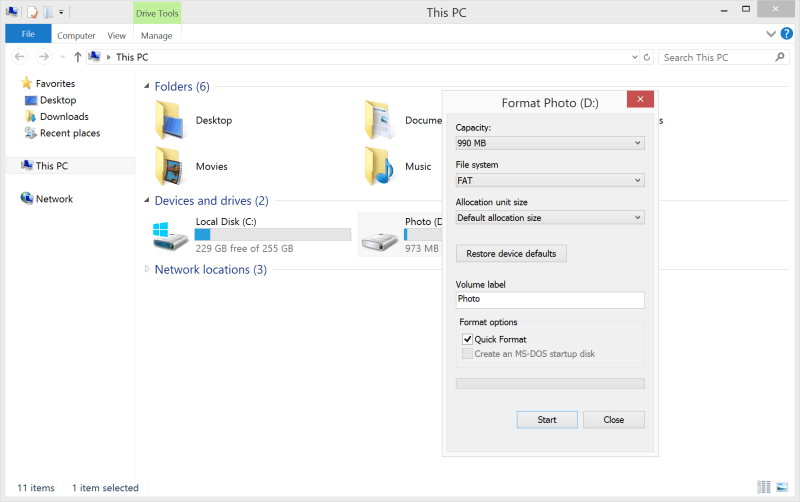Click the Up one level arrow

point(78,57)
